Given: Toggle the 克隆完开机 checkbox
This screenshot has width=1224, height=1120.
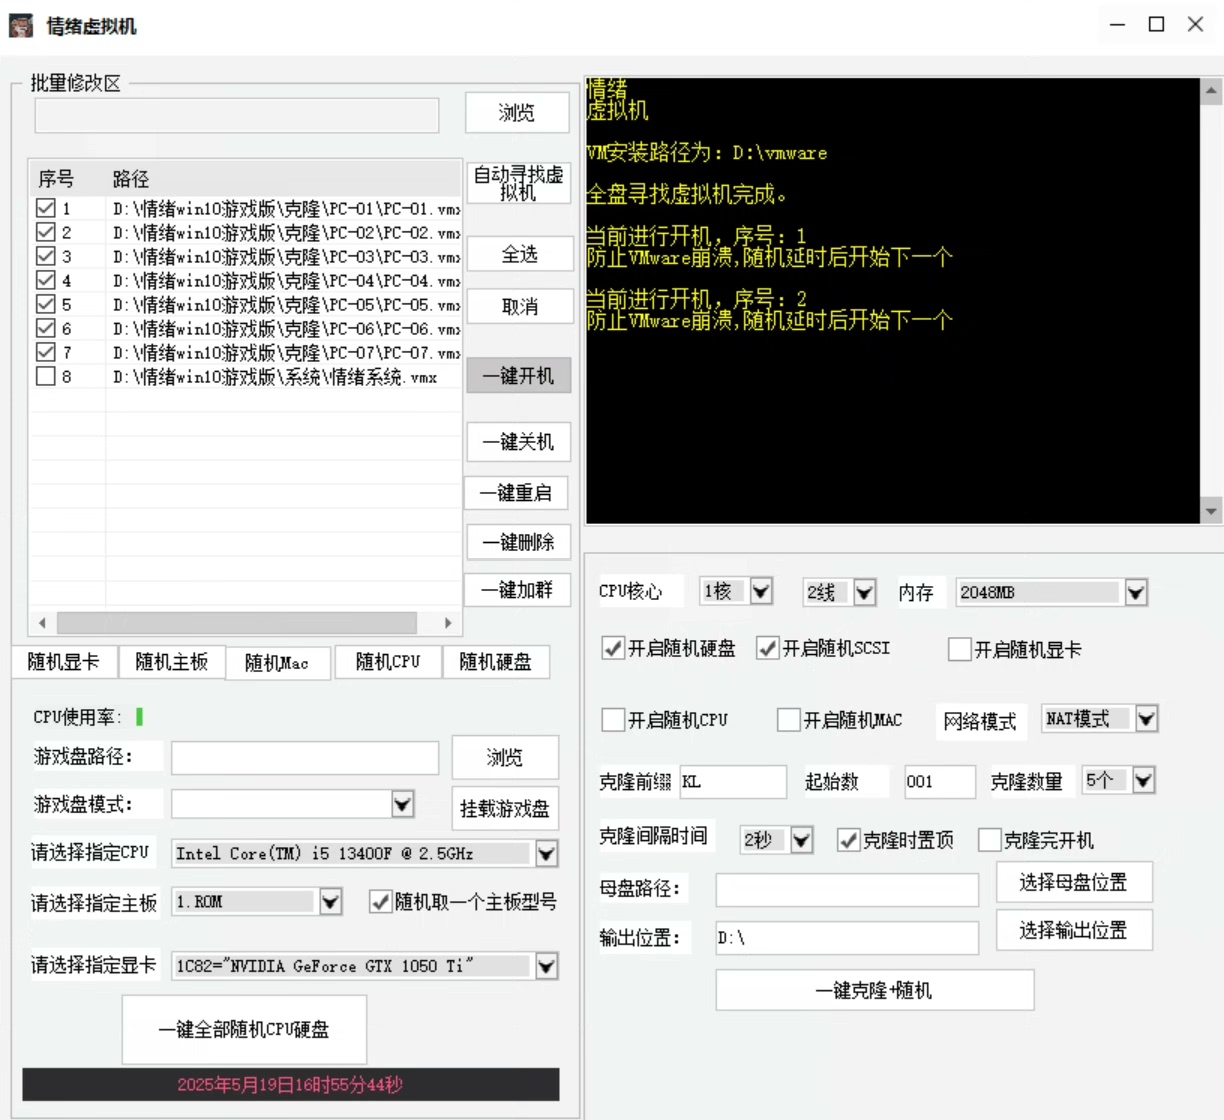Looking at the screenshot, I should (989, 840).
